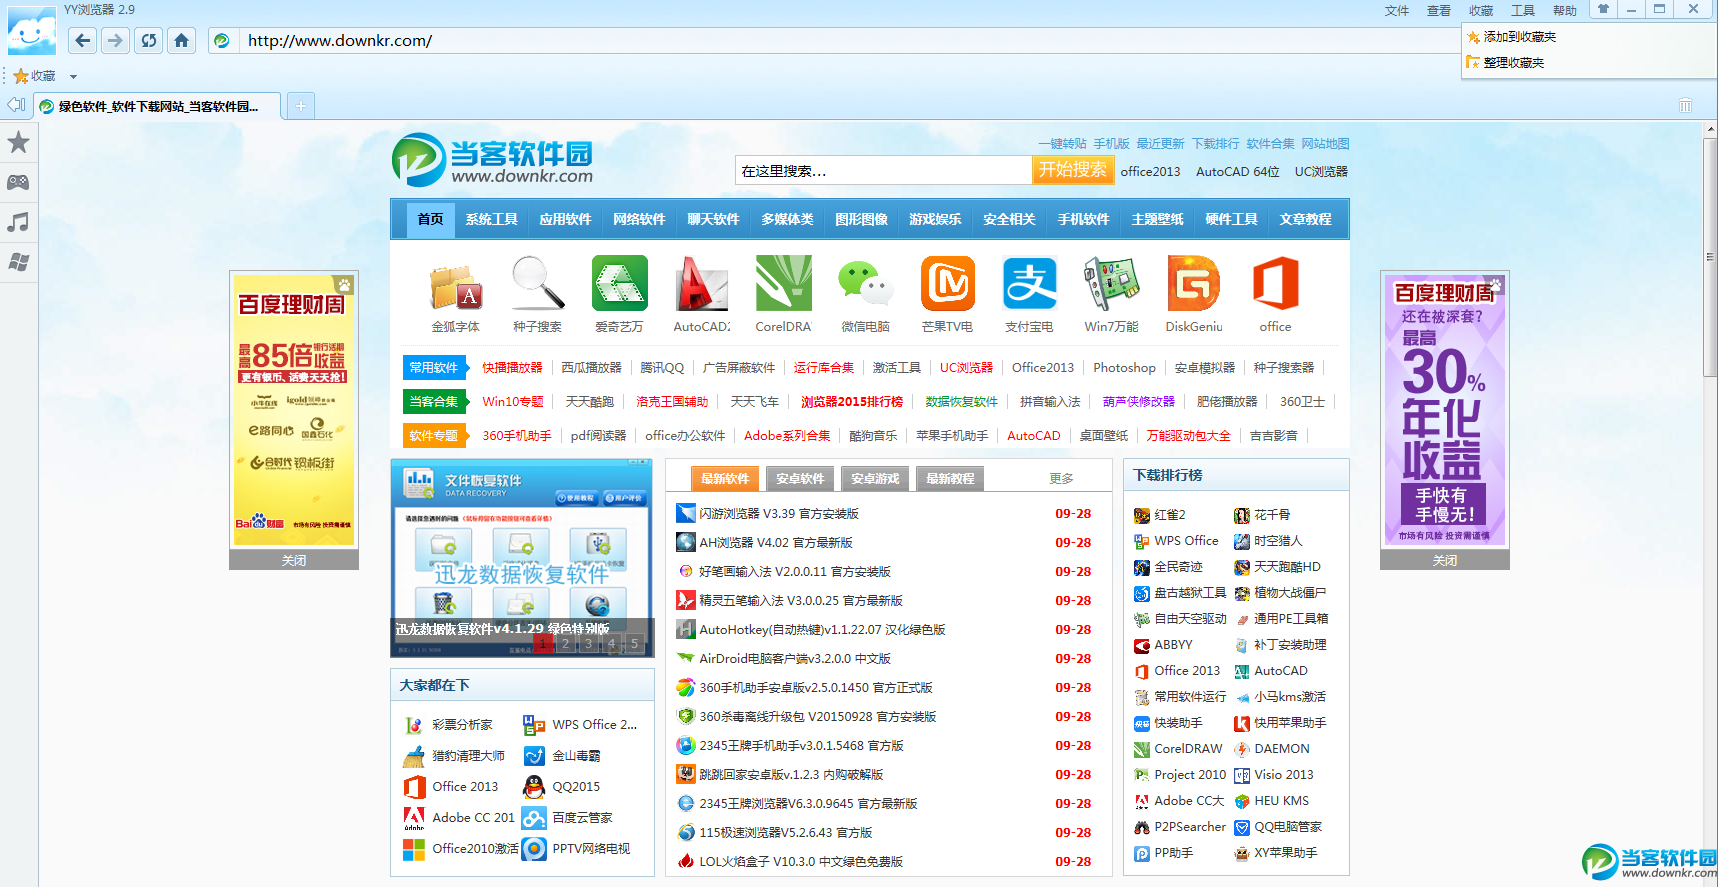Screen dimensions: 1718x887
Task: Open the Windows-flag sidebar icon
Action: click(x=18, y=262)
